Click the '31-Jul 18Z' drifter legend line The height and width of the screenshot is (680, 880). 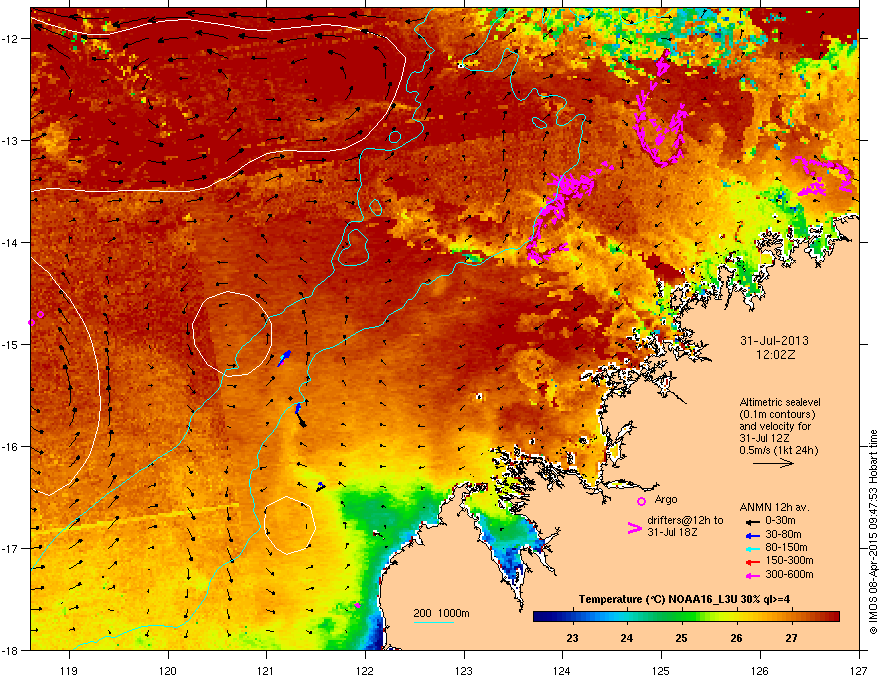[x=672, y=532]
